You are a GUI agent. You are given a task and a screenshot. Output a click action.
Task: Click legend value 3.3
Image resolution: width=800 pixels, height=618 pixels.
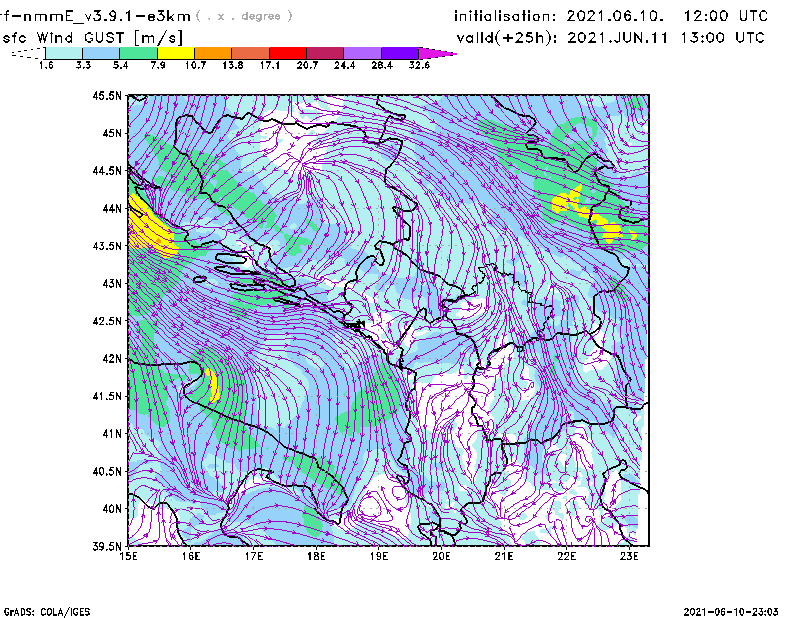click(83, 65)
